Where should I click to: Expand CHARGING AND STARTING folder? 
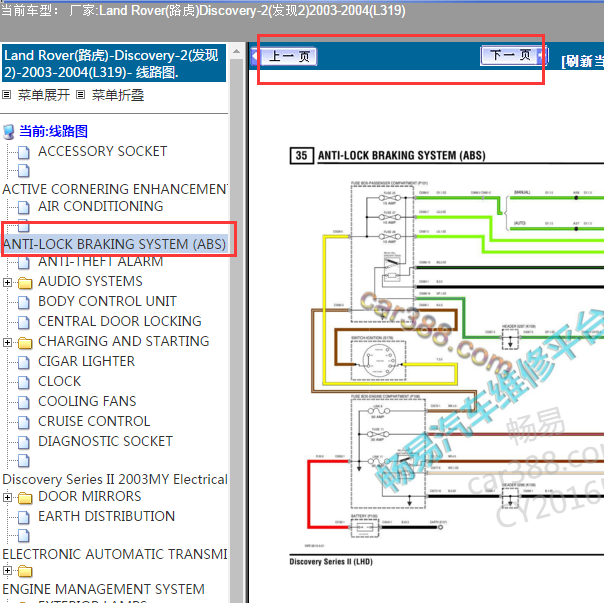click(x=7, y=343)
